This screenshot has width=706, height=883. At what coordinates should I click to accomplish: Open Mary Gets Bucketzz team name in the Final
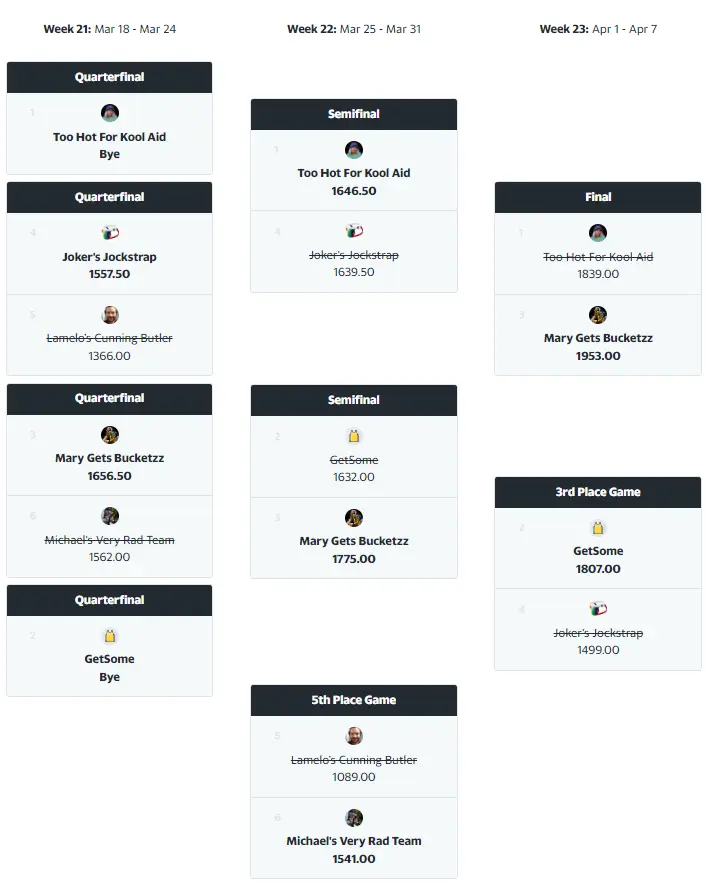(x=598, y=338)
